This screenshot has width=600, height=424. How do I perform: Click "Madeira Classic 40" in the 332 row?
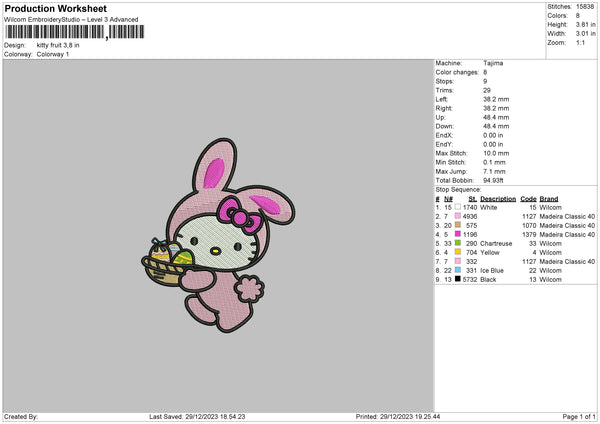(x=567, y=262)
